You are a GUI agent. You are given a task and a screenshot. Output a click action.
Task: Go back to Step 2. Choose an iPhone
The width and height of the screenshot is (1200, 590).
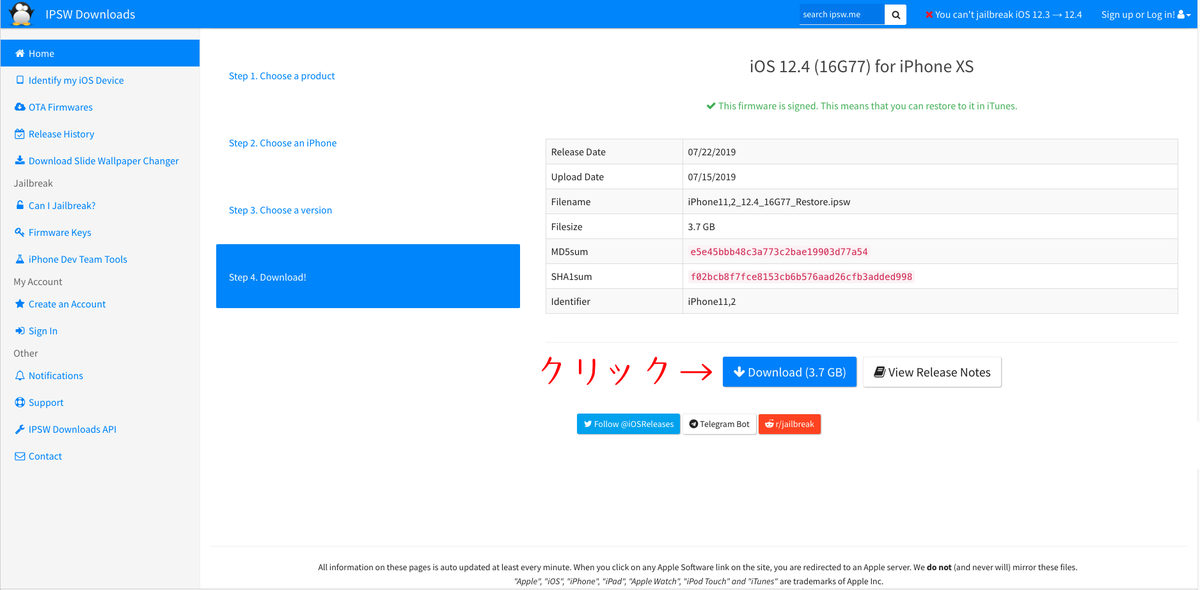pos(281,143)
